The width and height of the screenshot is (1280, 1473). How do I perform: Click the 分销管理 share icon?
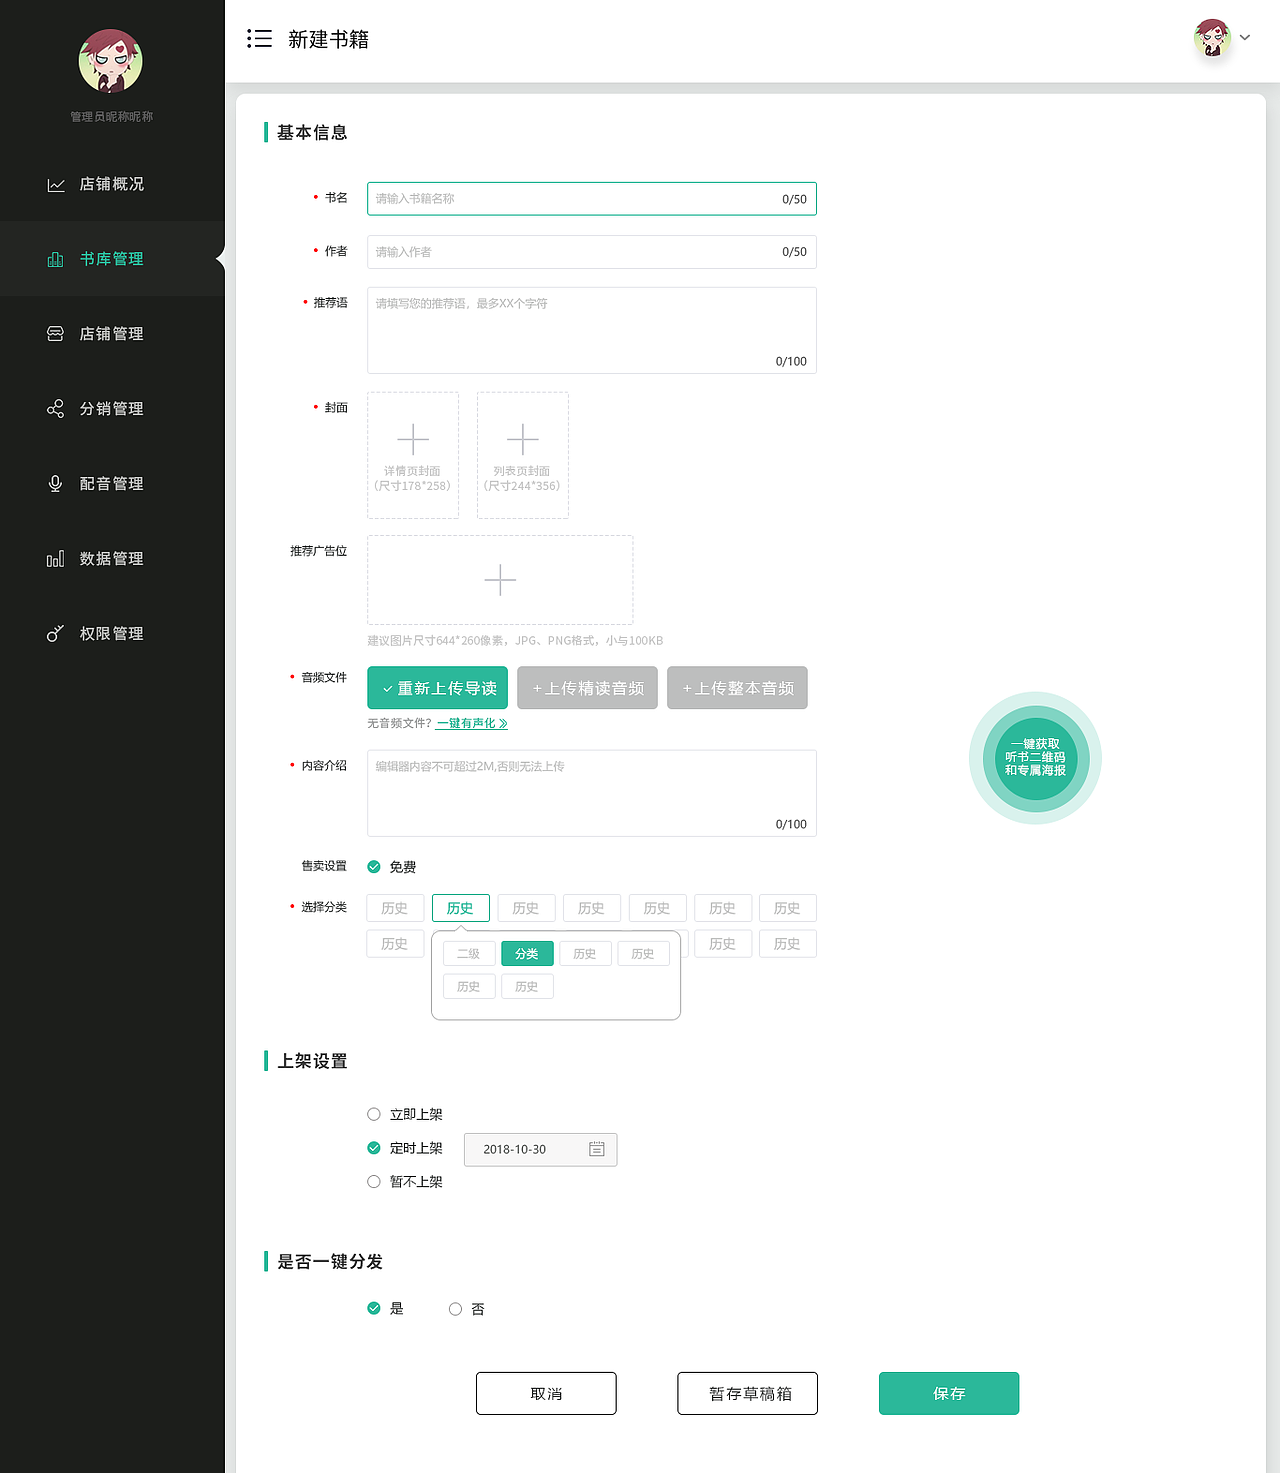pos(56,408)
